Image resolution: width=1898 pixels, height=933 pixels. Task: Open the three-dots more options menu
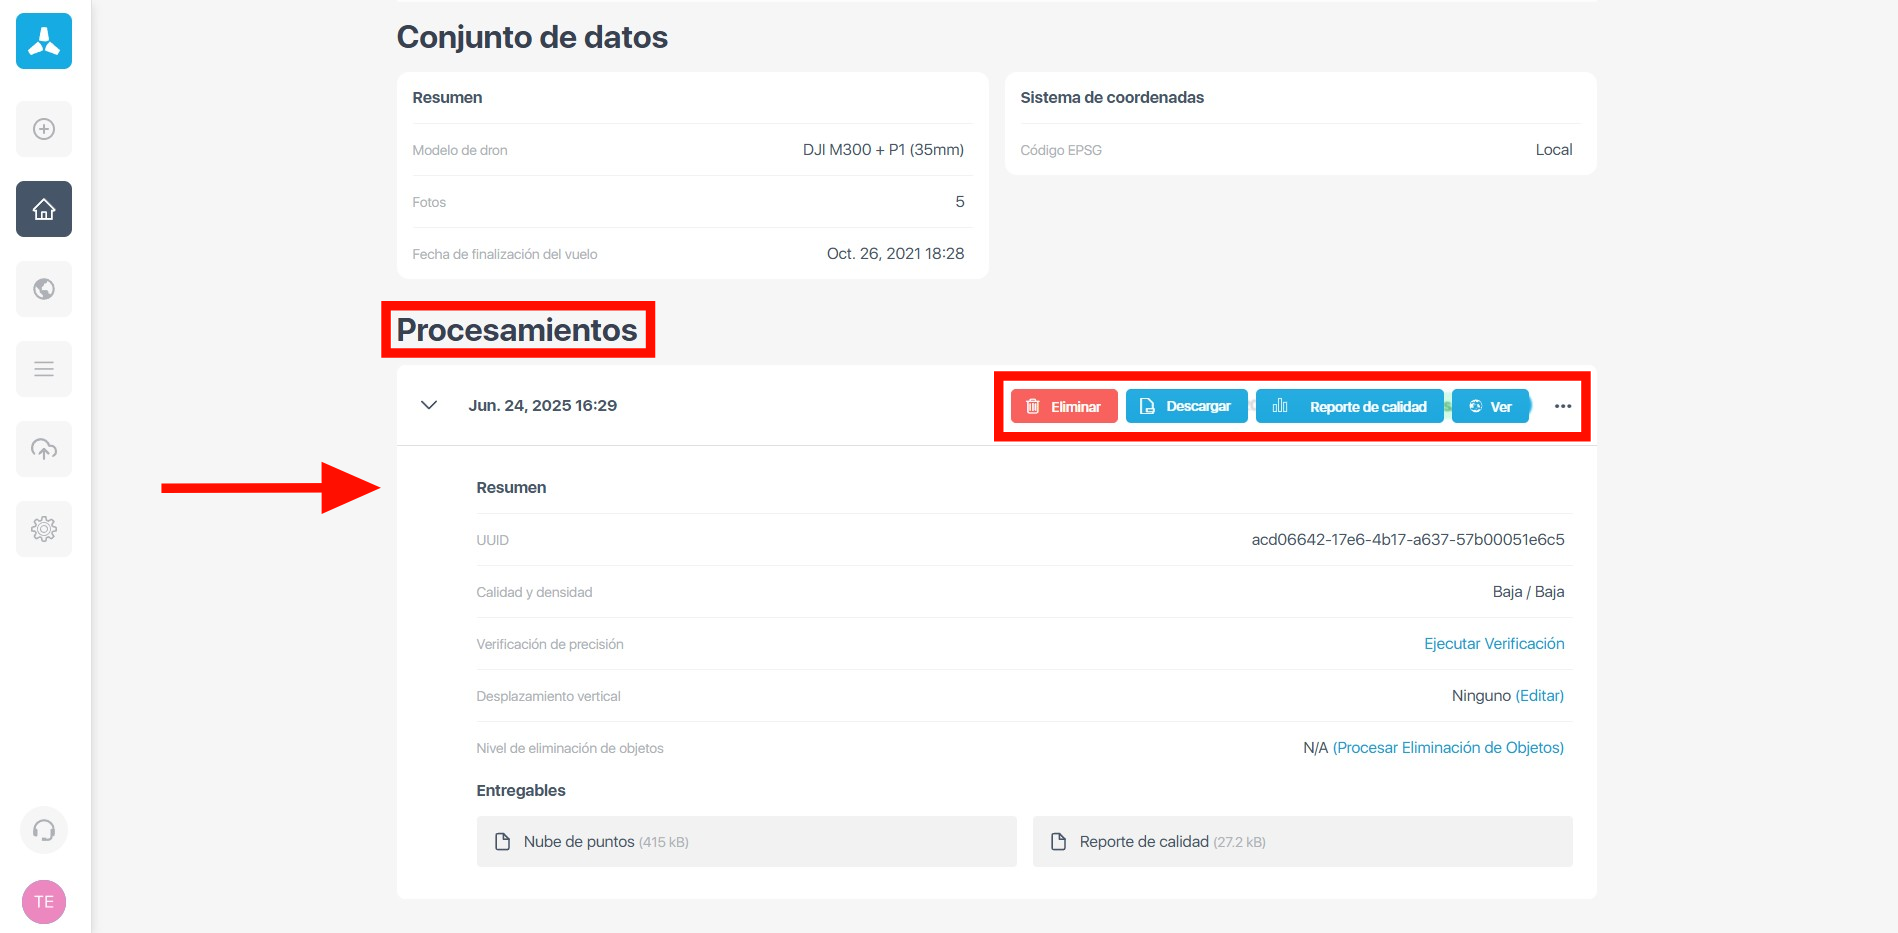(1562, 406)
